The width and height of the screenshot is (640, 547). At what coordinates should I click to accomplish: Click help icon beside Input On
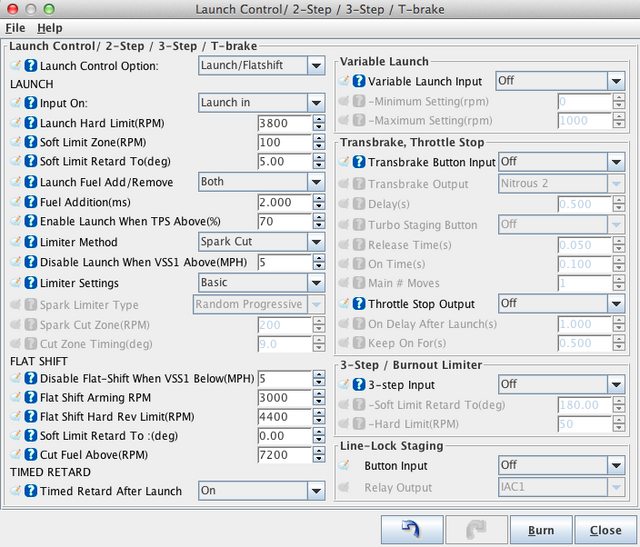(31, 103)
